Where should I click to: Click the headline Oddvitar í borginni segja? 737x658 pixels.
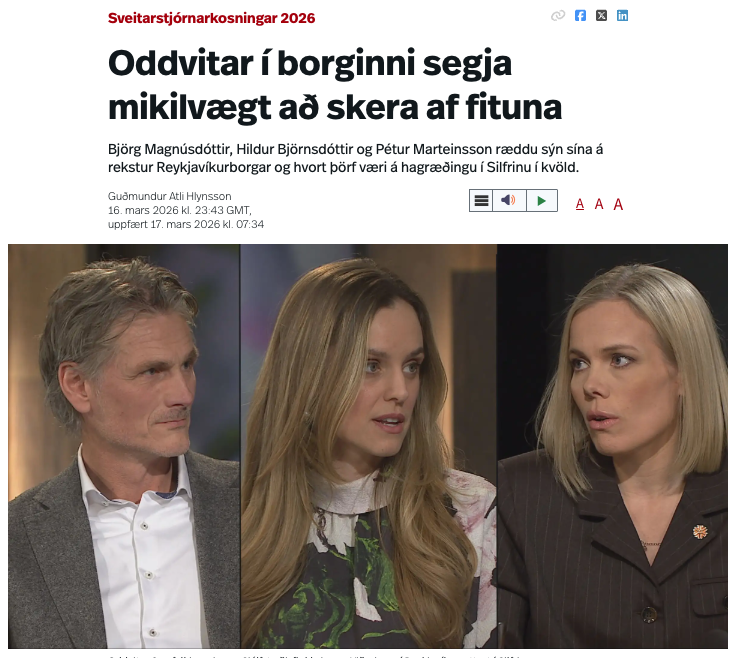click(x=310, y=63)
